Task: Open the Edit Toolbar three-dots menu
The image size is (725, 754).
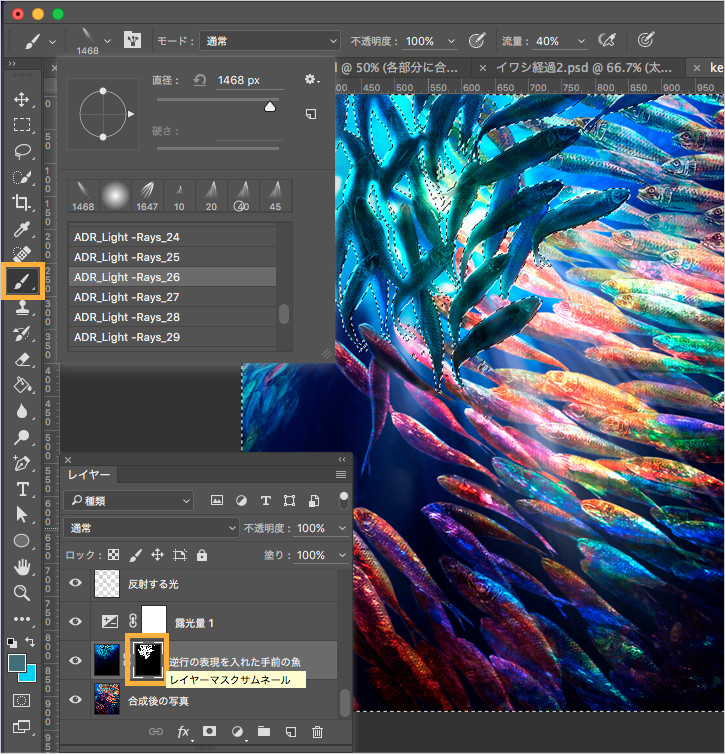Action: (21, 619)
